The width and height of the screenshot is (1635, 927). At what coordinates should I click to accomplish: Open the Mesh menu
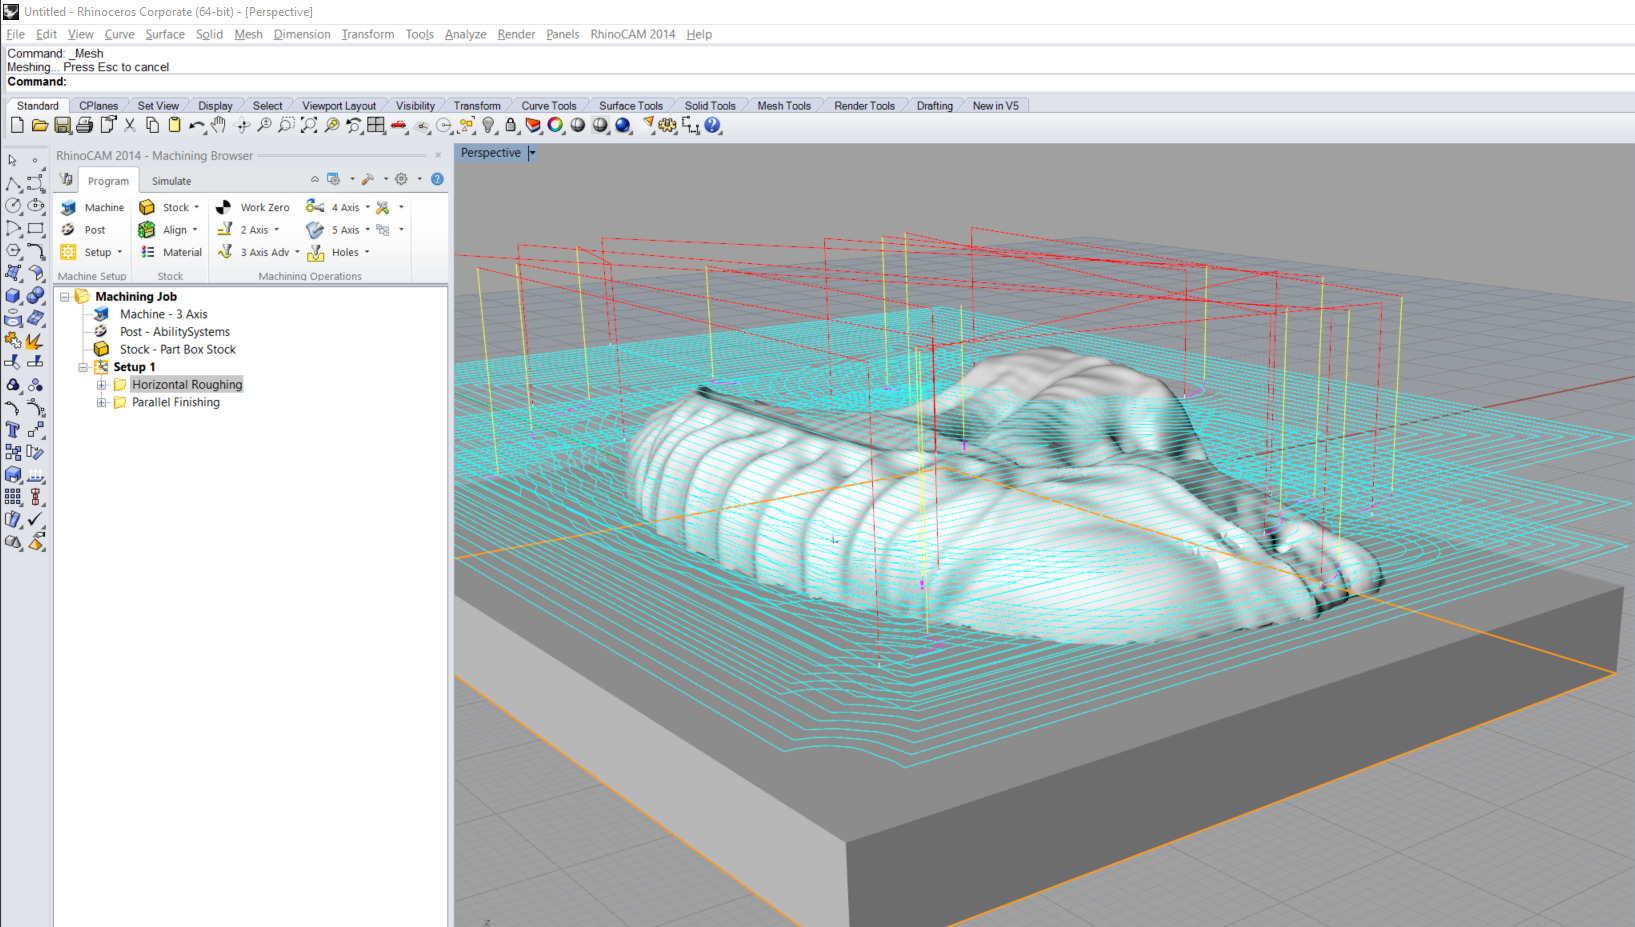pos(248,34)
